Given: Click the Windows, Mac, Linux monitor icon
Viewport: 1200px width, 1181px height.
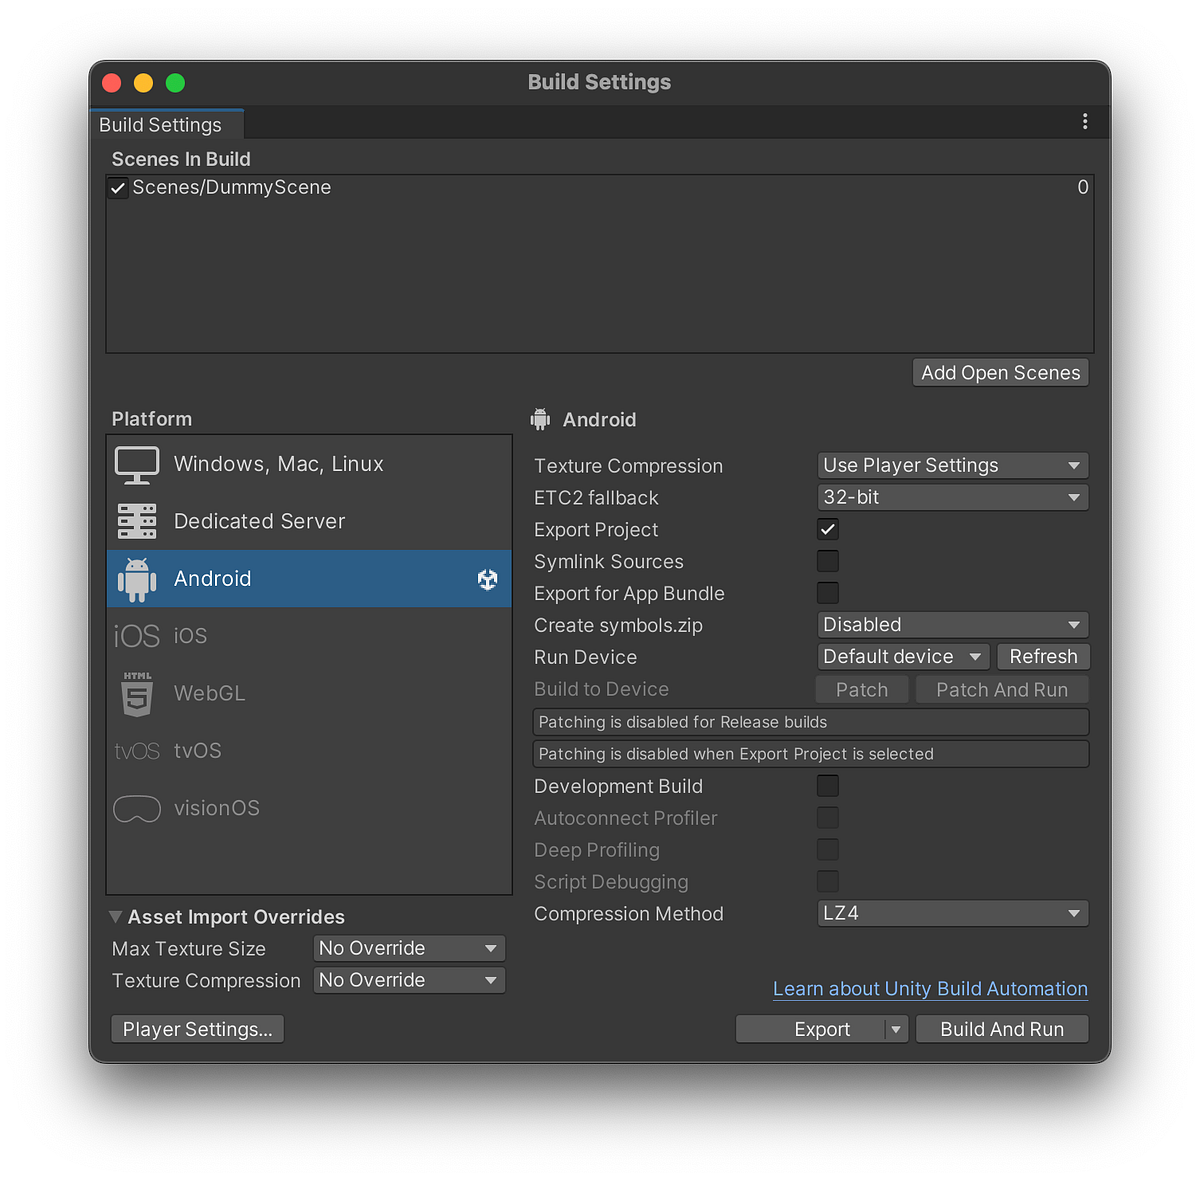Looking at the screenshot, I should [137, 463].
